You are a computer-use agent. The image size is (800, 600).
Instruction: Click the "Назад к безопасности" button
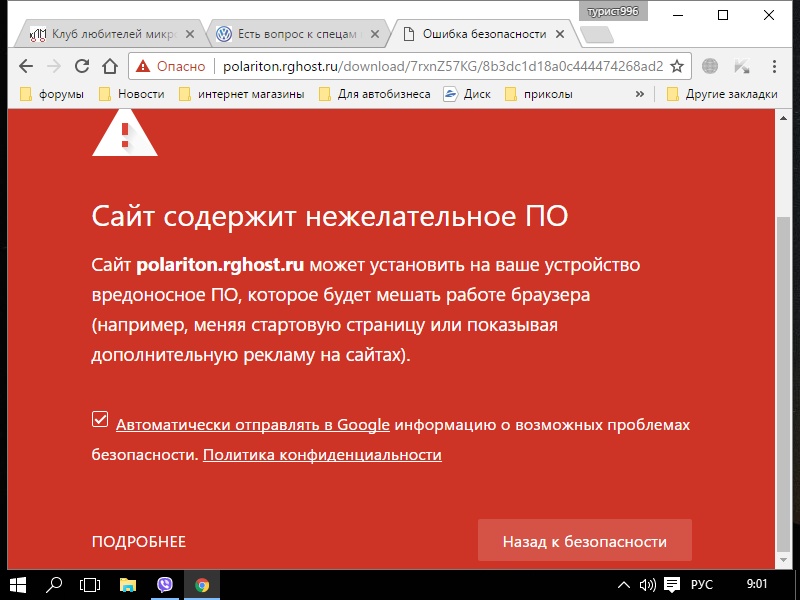click(584, 541)
